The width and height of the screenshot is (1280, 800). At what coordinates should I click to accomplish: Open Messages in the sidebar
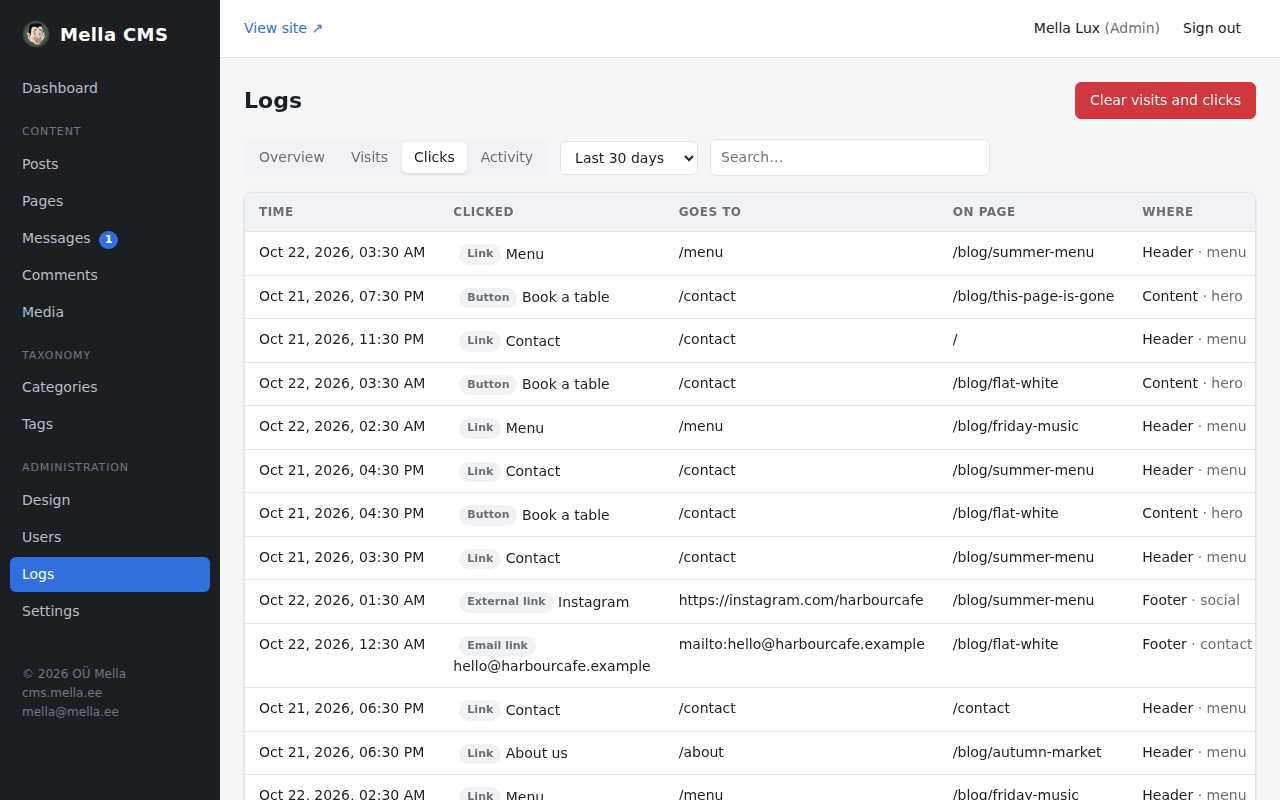(110, 238)
